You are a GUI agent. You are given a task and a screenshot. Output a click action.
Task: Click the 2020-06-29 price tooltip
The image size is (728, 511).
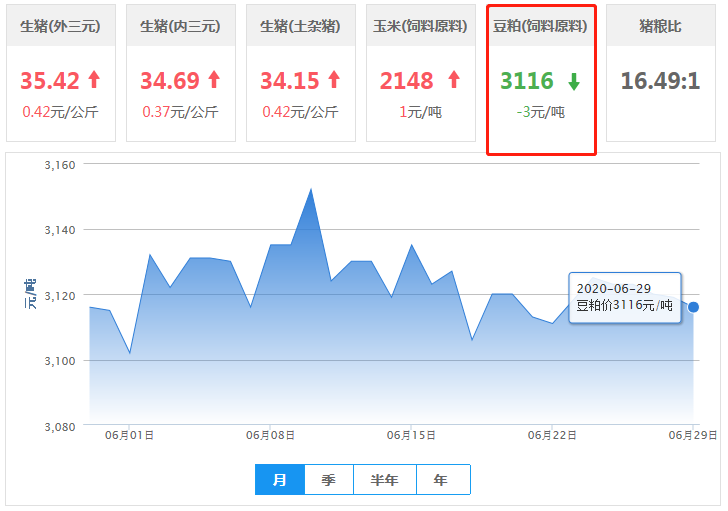pos(625,297)
